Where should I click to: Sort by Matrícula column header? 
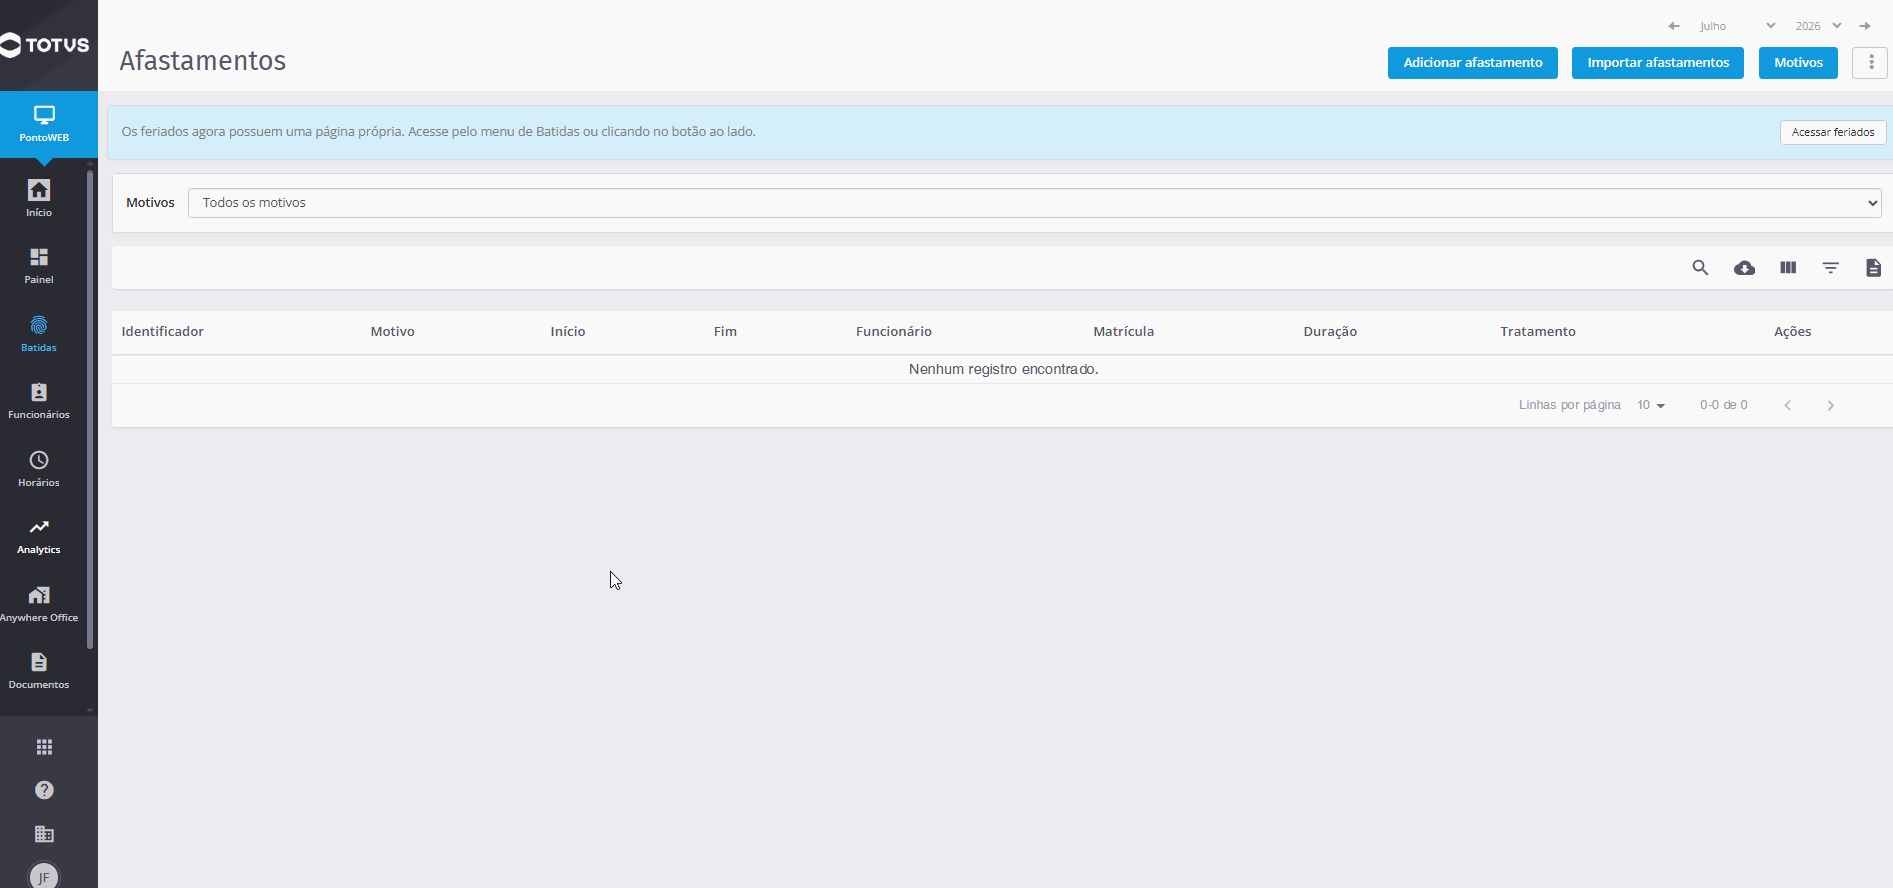(x=1124, y=332)
